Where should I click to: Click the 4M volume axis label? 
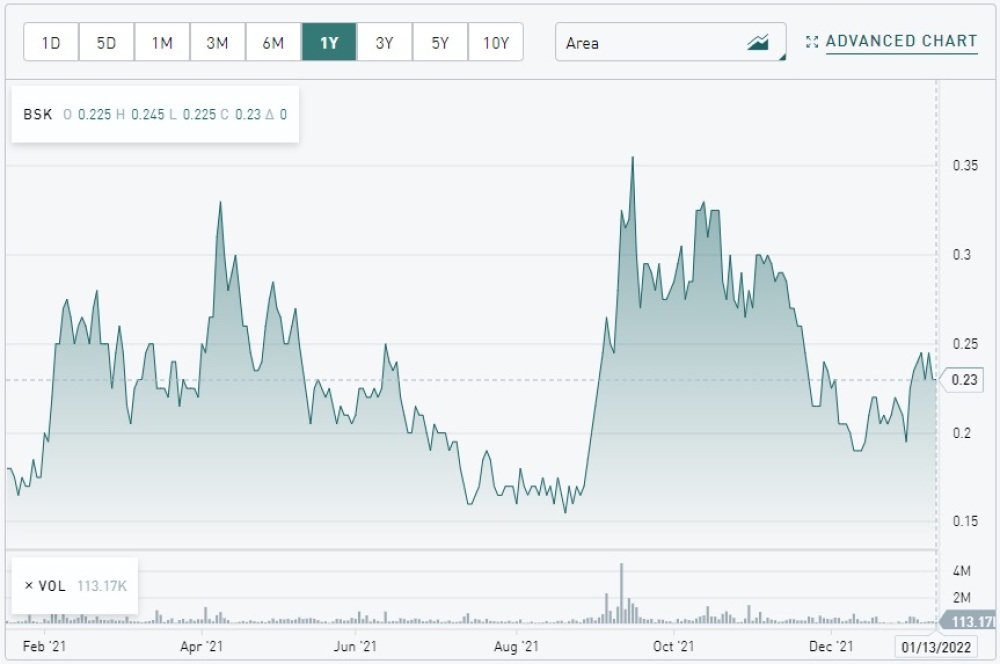[962, 571]
